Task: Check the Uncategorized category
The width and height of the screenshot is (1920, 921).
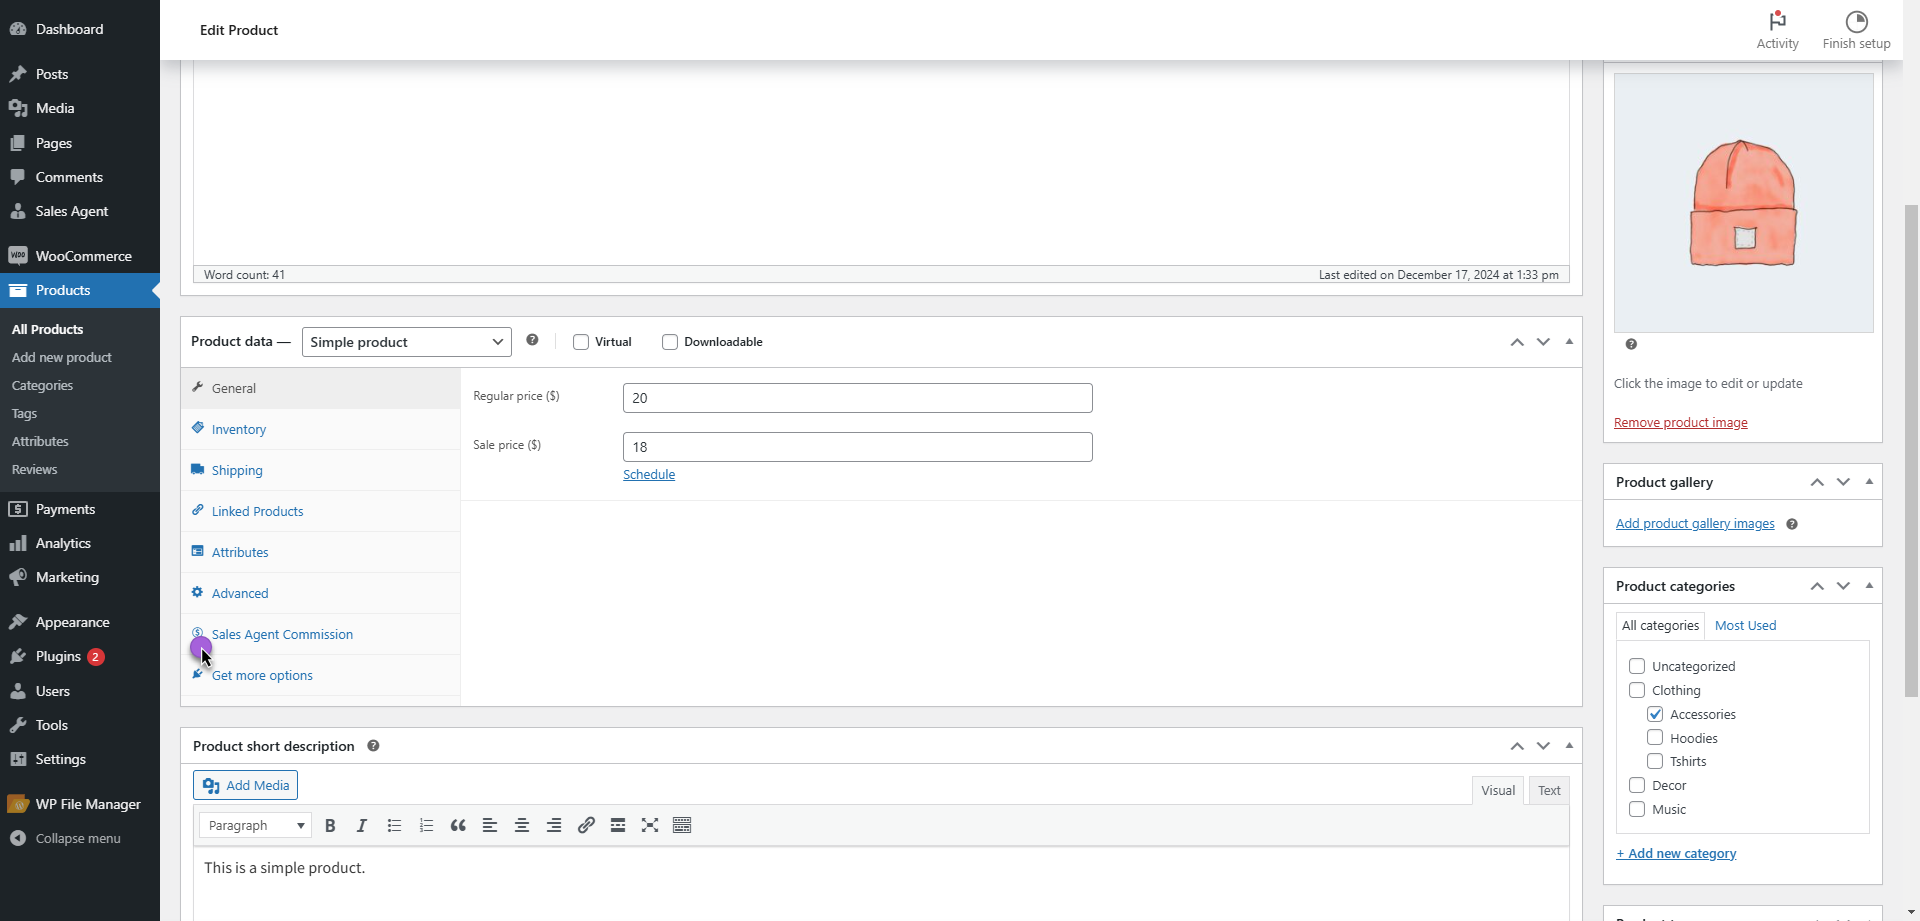Action: tap(1637, 666)
